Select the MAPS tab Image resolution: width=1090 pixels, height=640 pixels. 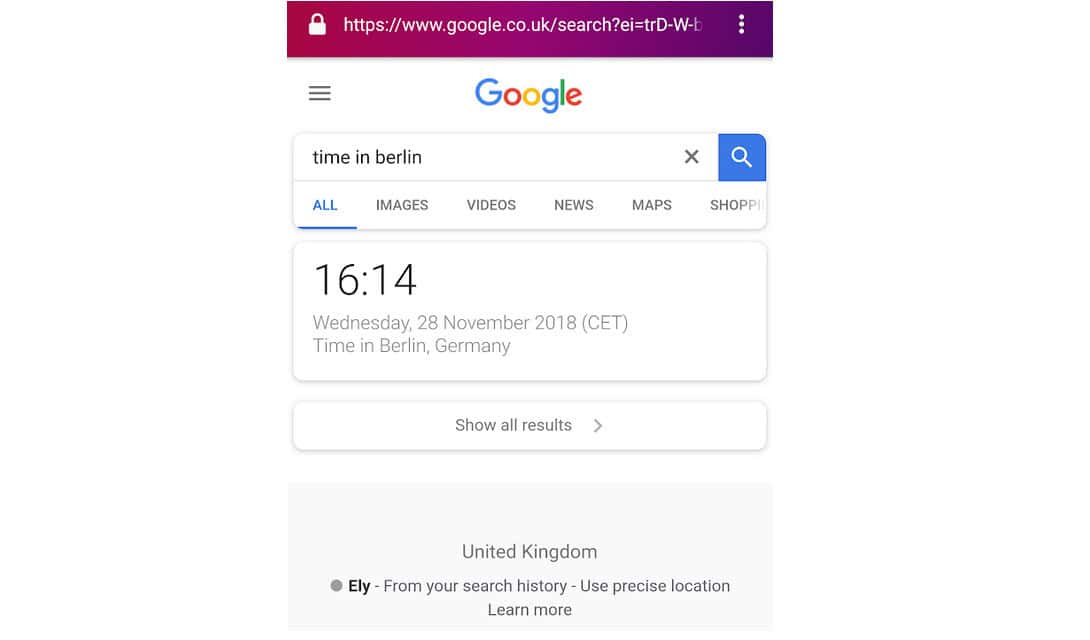click(651, 205)
